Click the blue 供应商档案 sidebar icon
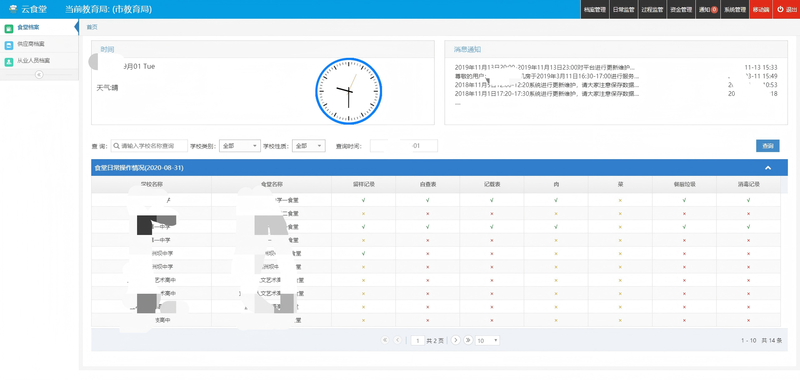The height and width of the screenshot is (380, 800). pos(8,44)
